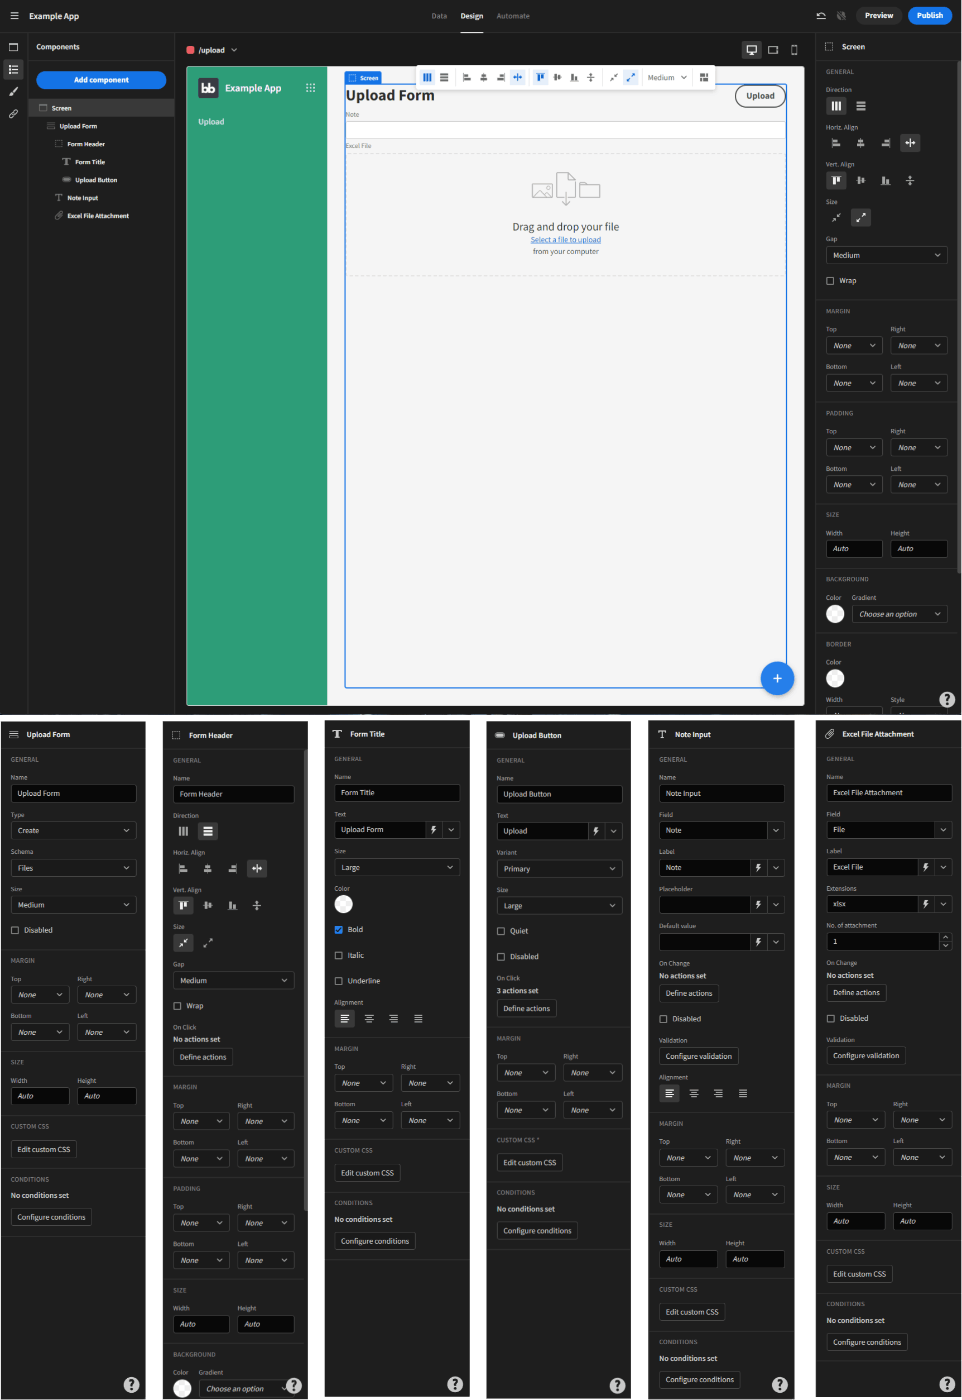Click the row direction icon in floating toolbar
The image size is (962, 1400).
(444, 77)
